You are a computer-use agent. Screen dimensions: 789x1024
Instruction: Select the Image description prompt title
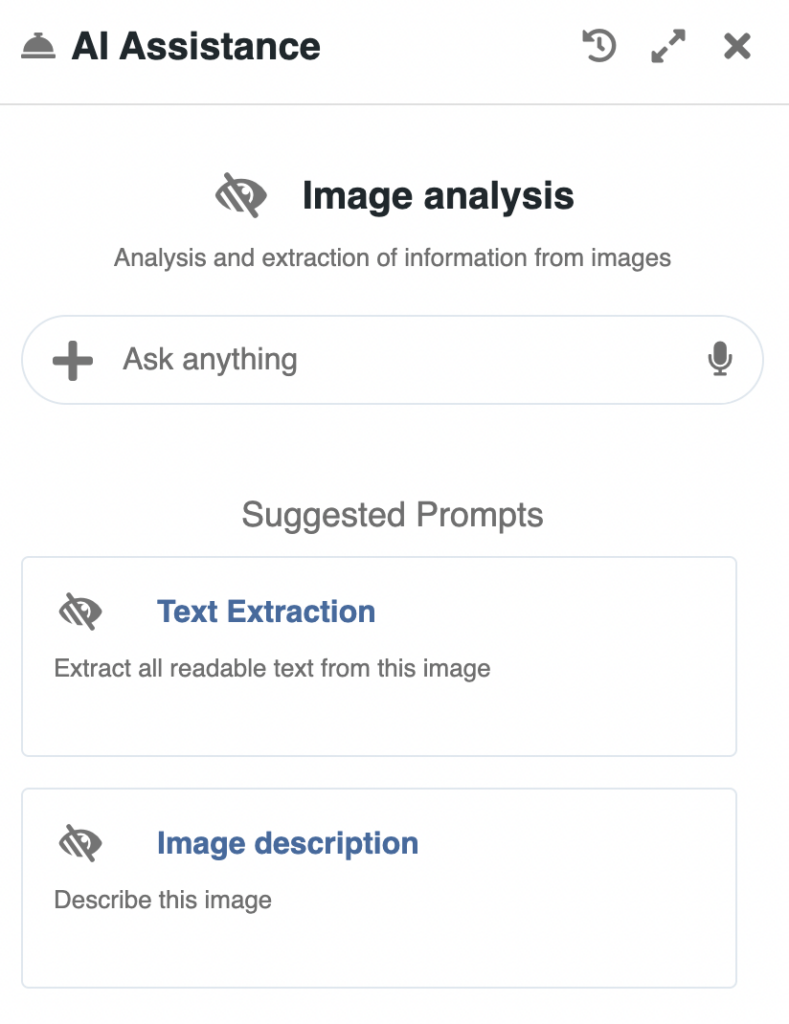pyautogui.click(x=287, y=843)
